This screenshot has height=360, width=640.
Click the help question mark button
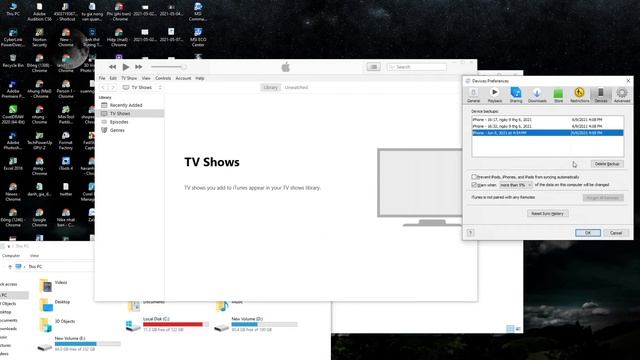(x=470, y=233)
